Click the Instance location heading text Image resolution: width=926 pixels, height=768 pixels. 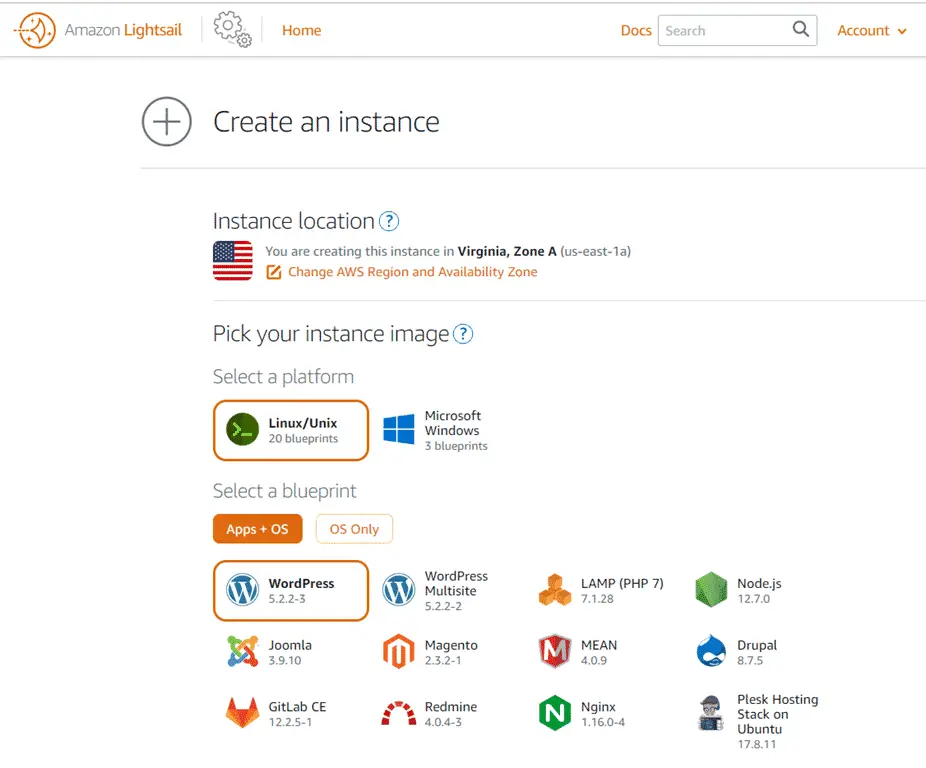(x=294, y=222)
